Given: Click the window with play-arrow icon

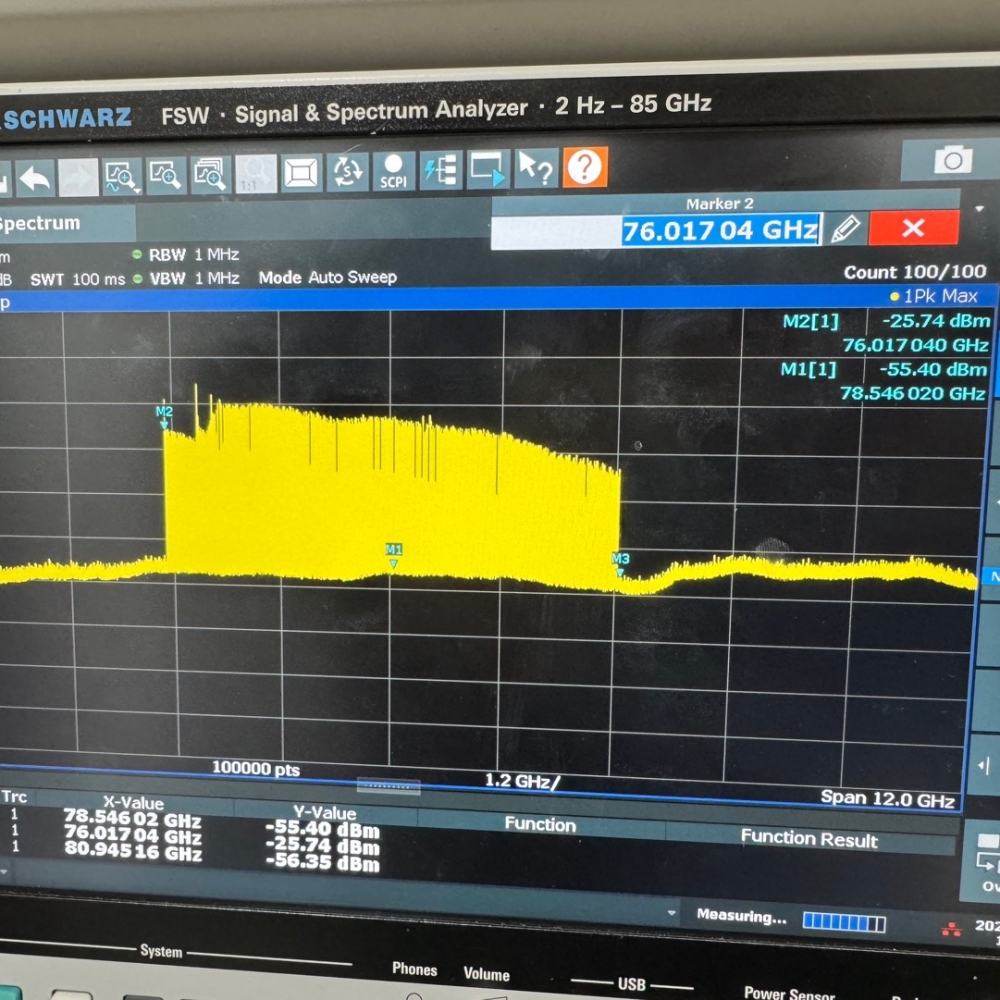Looking at the screenshot, I should click(x=488, y=169).
